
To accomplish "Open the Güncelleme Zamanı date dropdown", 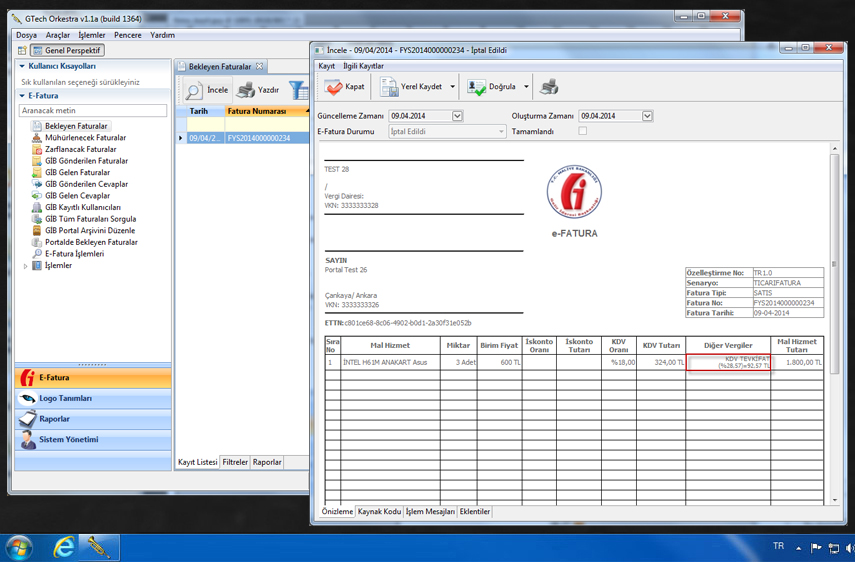I will [457, 116].
